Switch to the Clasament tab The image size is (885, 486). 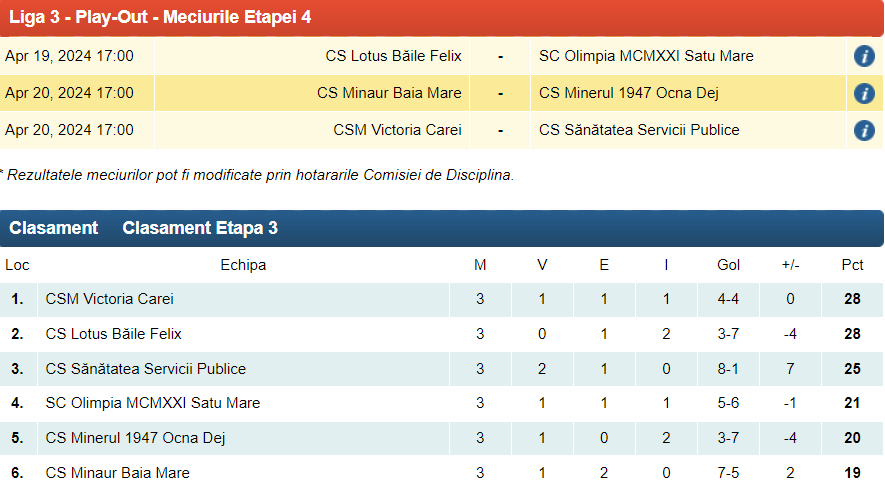54,228
